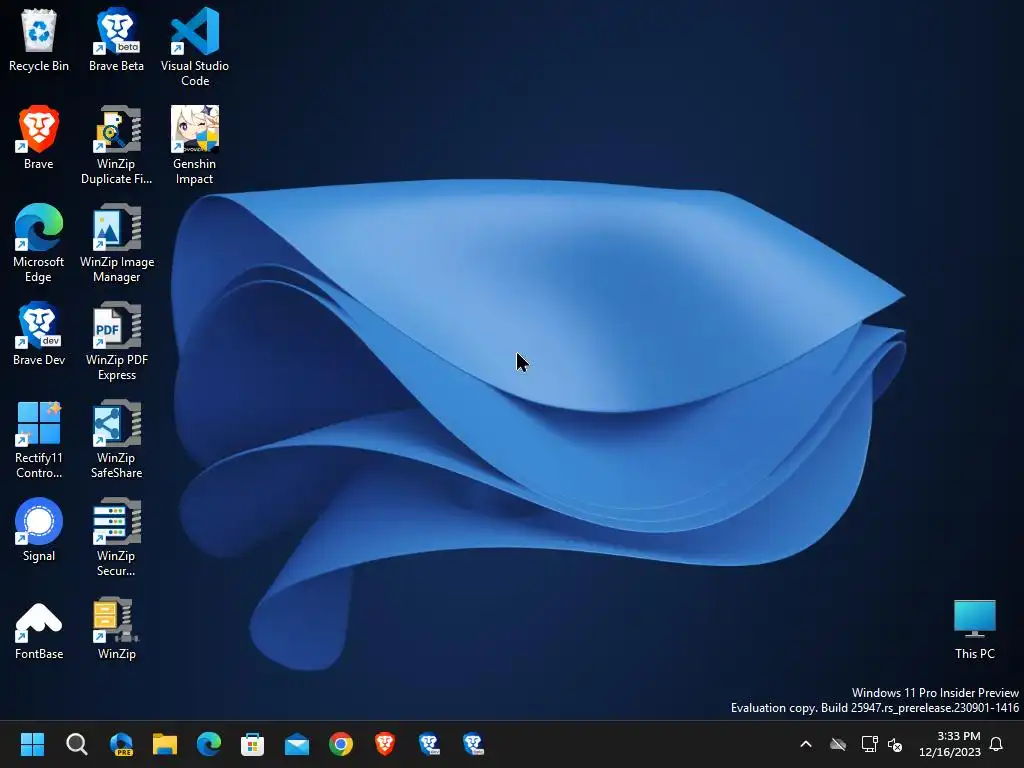1024x768 pixels.
Task: Select the Rectify11 Control Center shortcut
Action: pyautogui.click(x=39, y=439)
